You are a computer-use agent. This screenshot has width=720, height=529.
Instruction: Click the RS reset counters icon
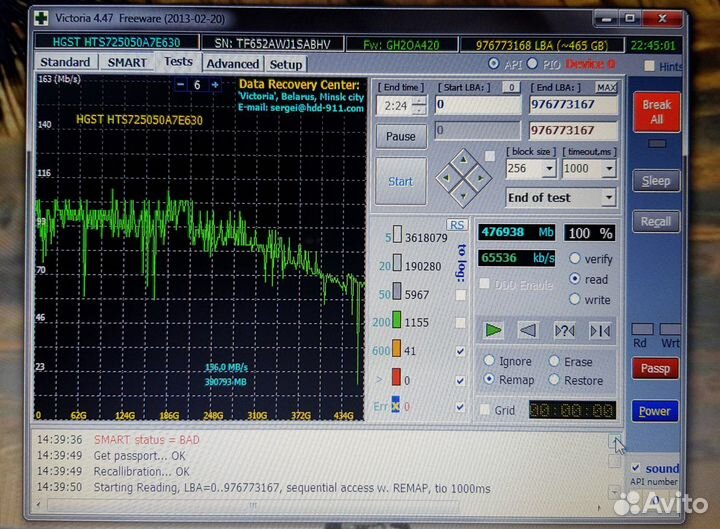(x=457, y=225)
